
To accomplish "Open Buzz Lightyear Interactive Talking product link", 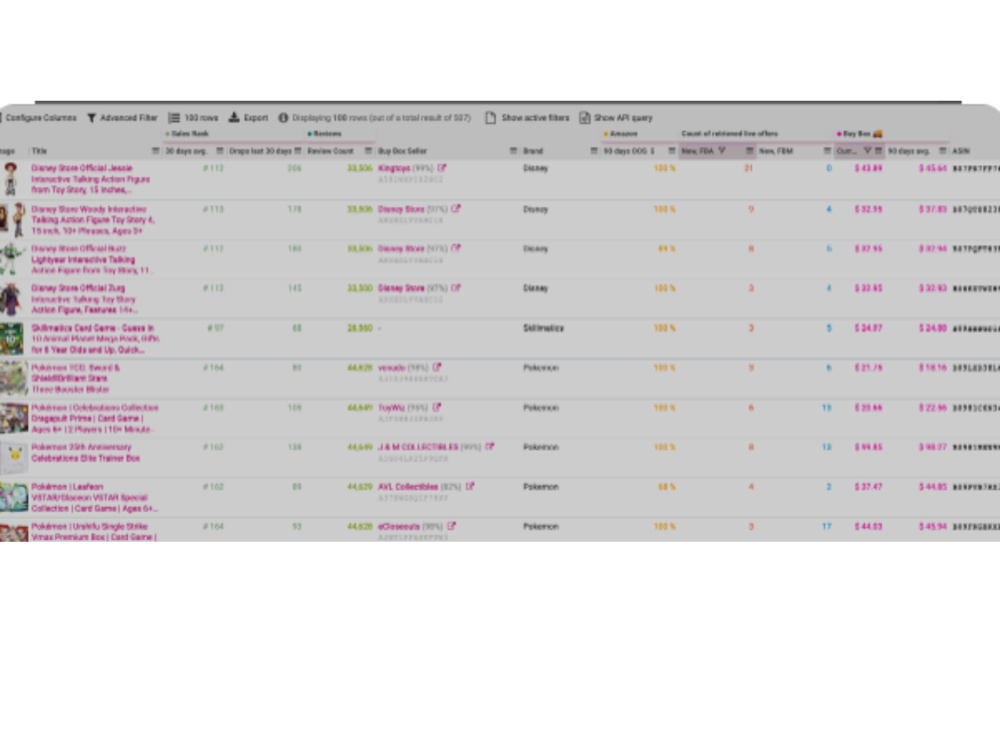I will click(92, 260).
